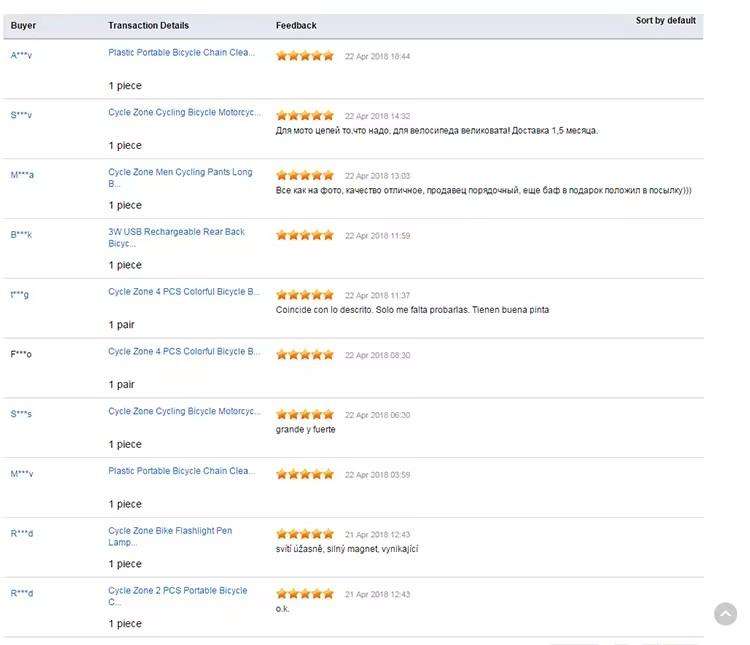Open Cycle Zone 2 PCS Portable Bicycle link
The image size is (750, 645).
click(x=178, y=596)
